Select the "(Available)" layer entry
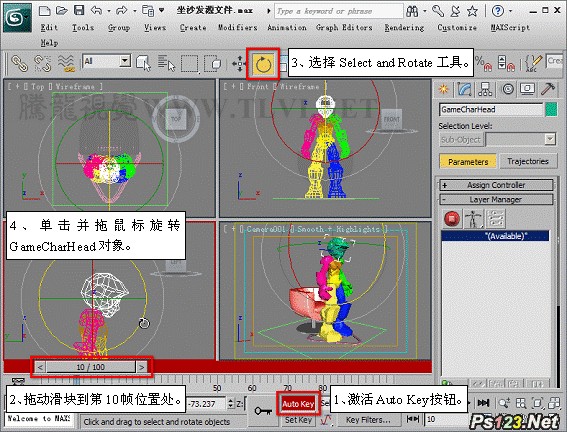The image size is (567, 432). [x=495, y=236]
